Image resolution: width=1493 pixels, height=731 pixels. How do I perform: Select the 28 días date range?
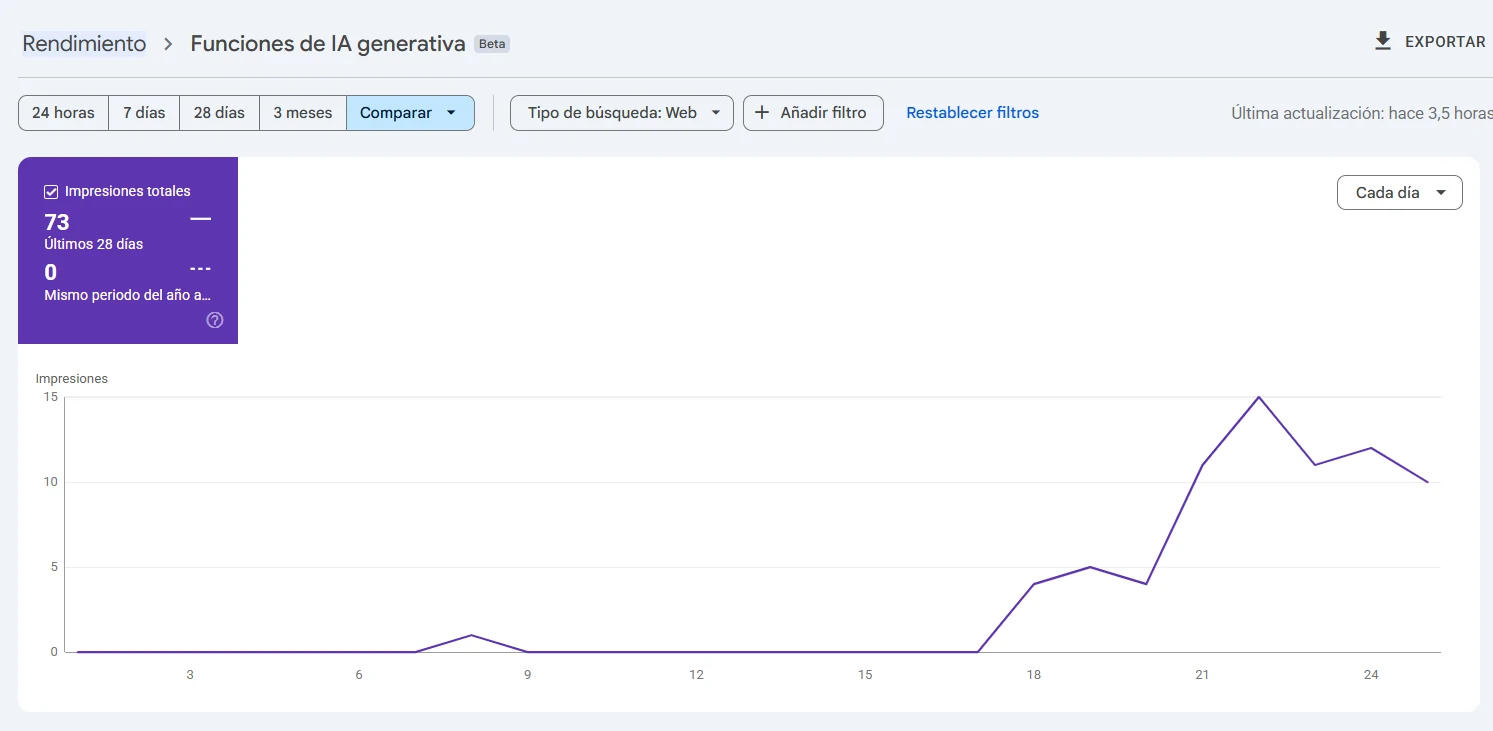tap(219, 113)
